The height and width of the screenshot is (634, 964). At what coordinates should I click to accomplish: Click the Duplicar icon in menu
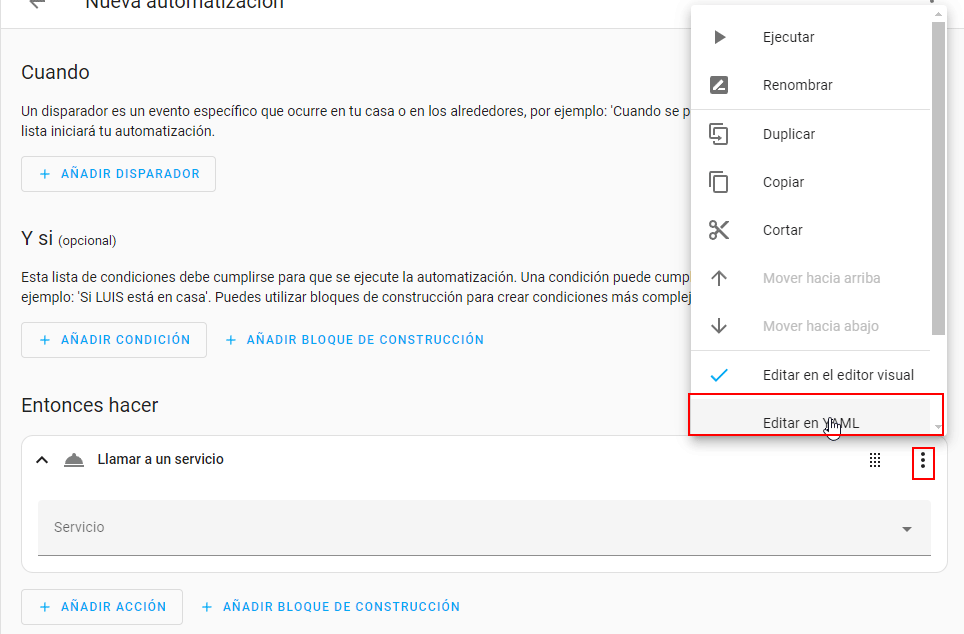click(719, 134)
